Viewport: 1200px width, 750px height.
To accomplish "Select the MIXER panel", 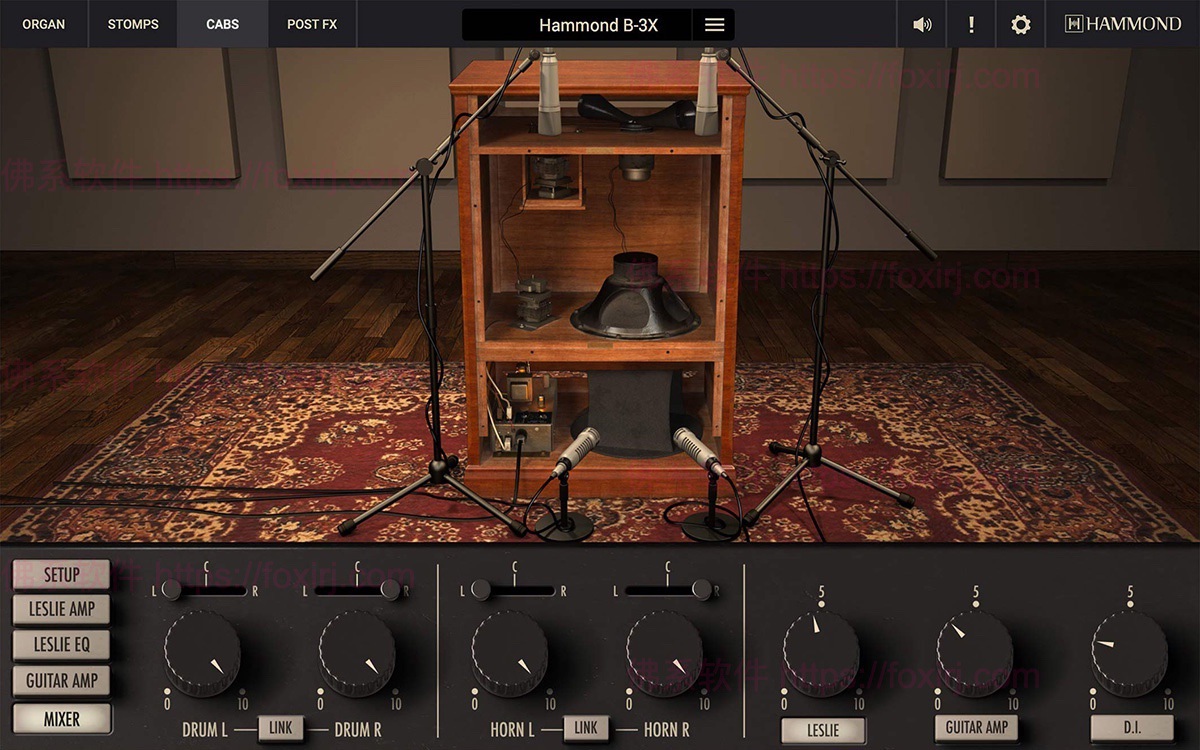I will [x=60, y=717].
